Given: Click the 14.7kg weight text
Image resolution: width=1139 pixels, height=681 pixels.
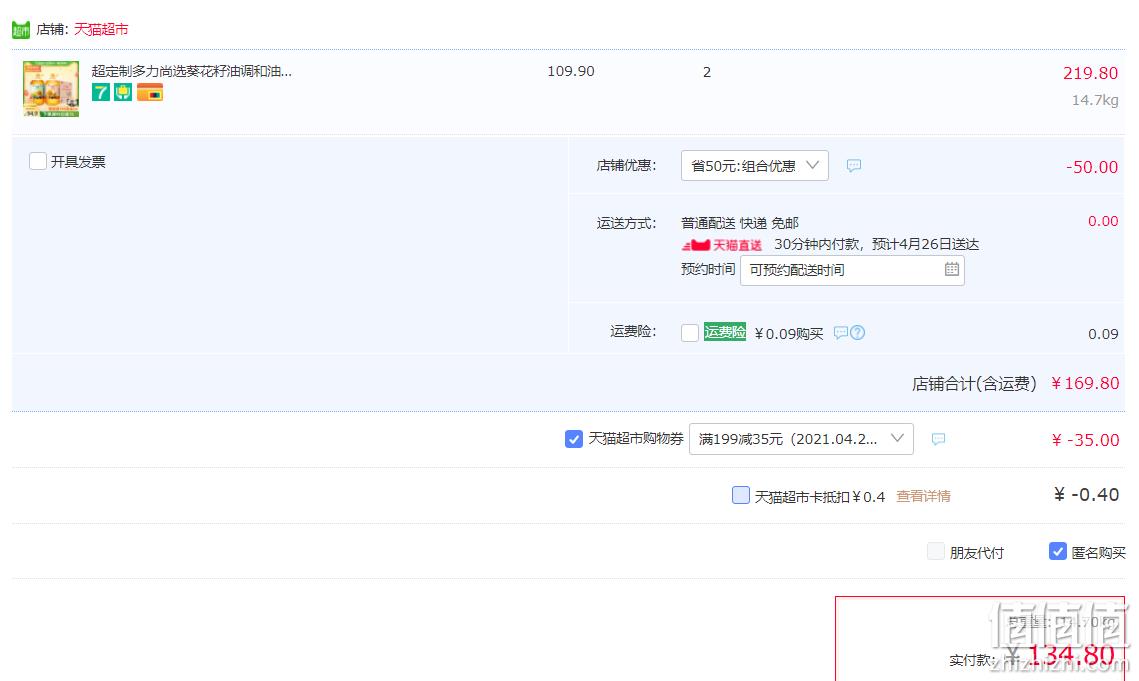Looking at the screenshot, I should click(x=1095, y=100).
